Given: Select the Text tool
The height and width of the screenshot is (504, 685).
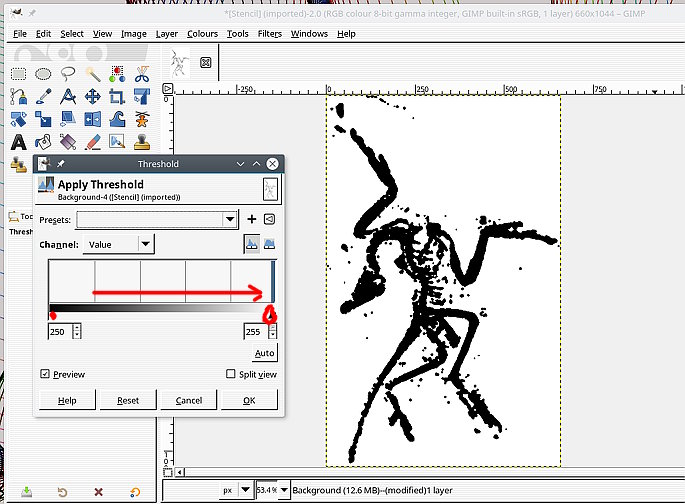Looking at the screenshot, I should (18, 142).
